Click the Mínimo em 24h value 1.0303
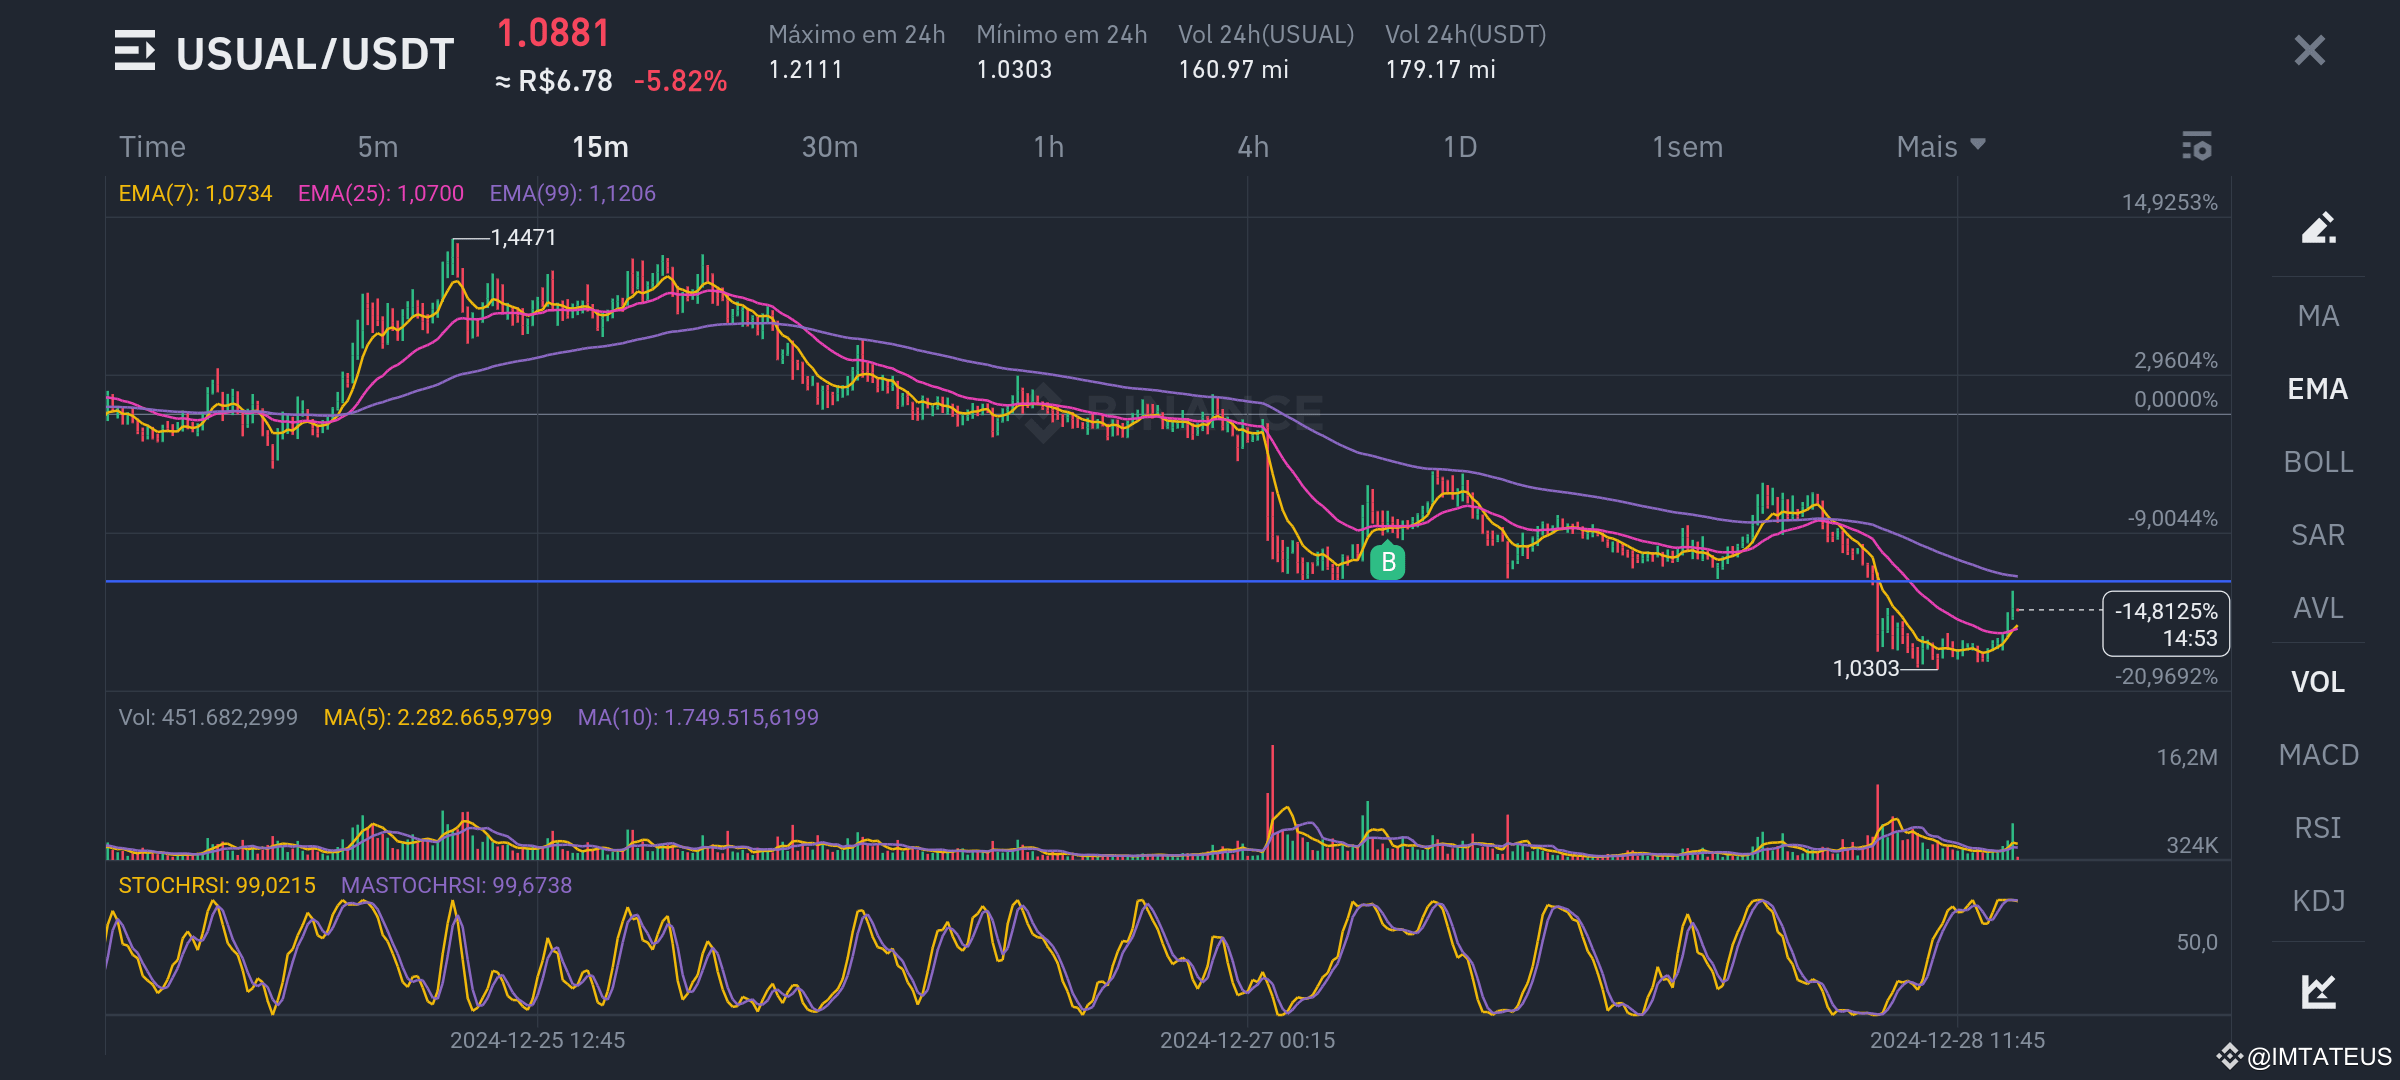This screenshot has width=2400, height=1080. pos(1014,69)
